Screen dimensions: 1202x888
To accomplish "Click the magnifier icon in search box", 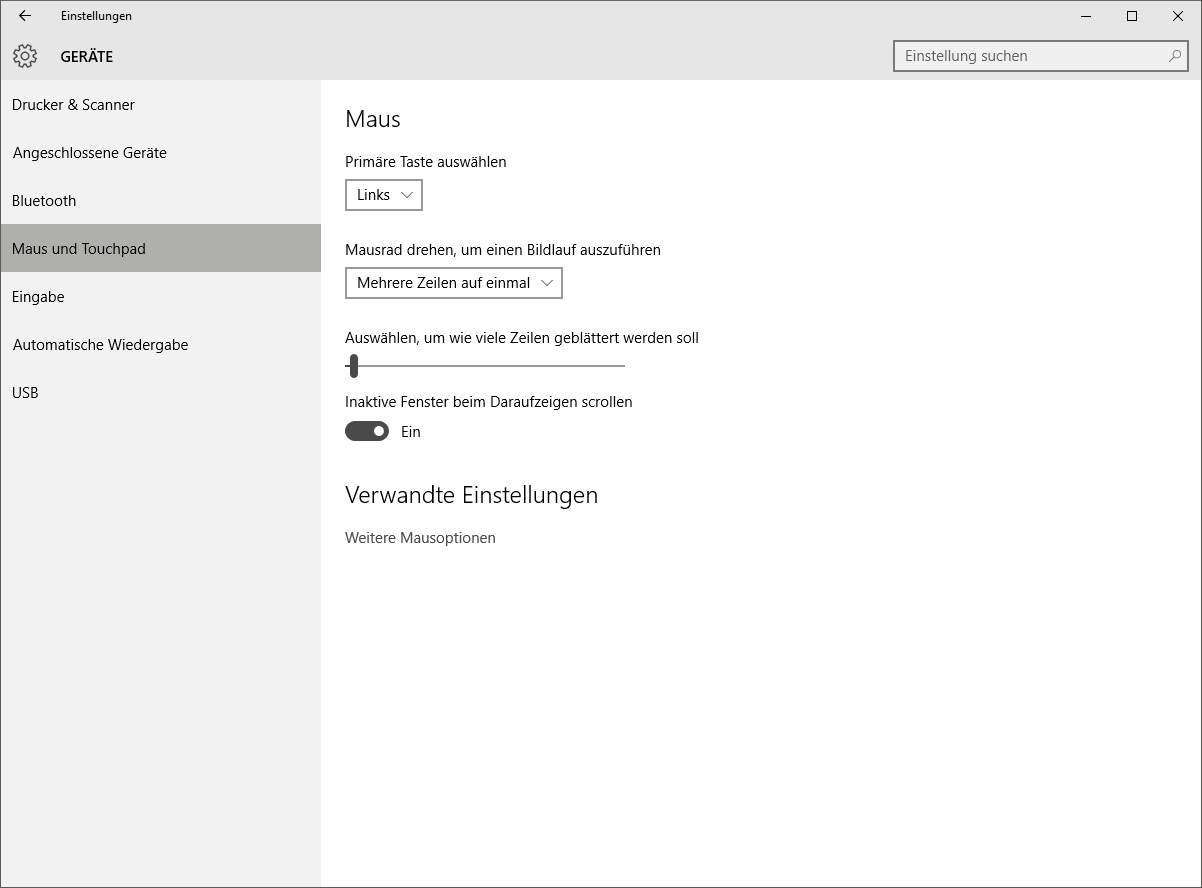I will [1175, 56].
